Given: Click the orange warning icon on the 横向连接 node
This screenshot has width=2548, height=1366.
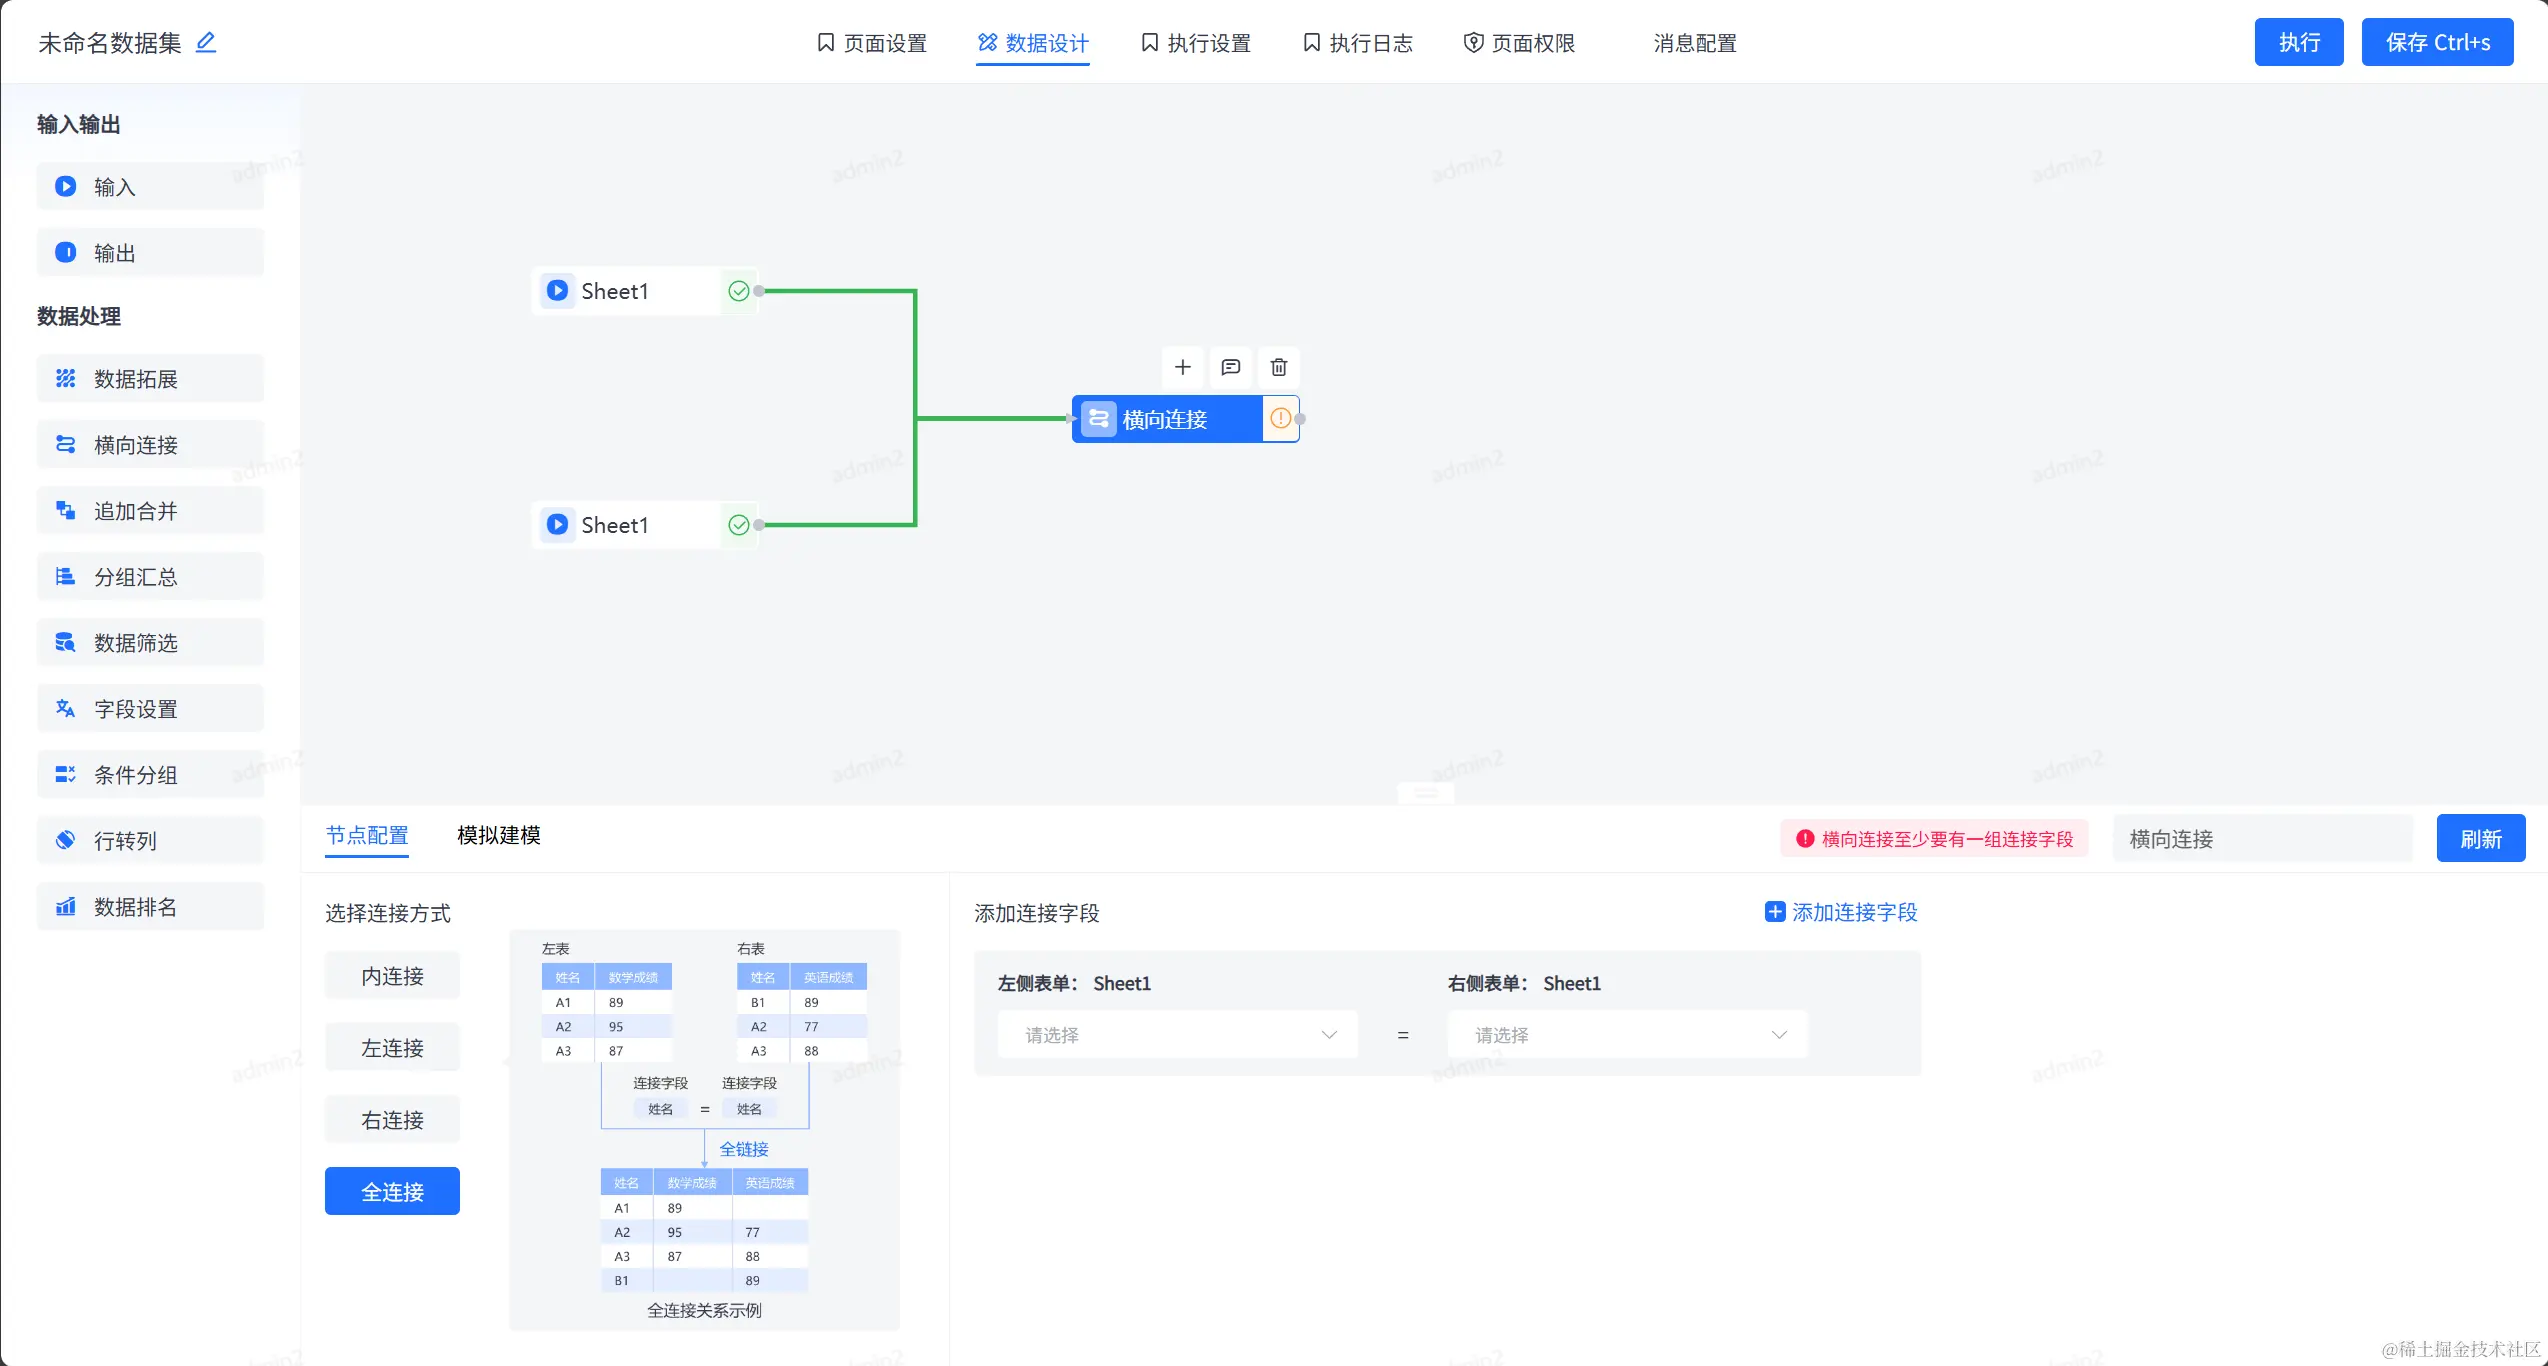Looking at the screenshot, I should pyautogui.click(x=1280, y=418).
